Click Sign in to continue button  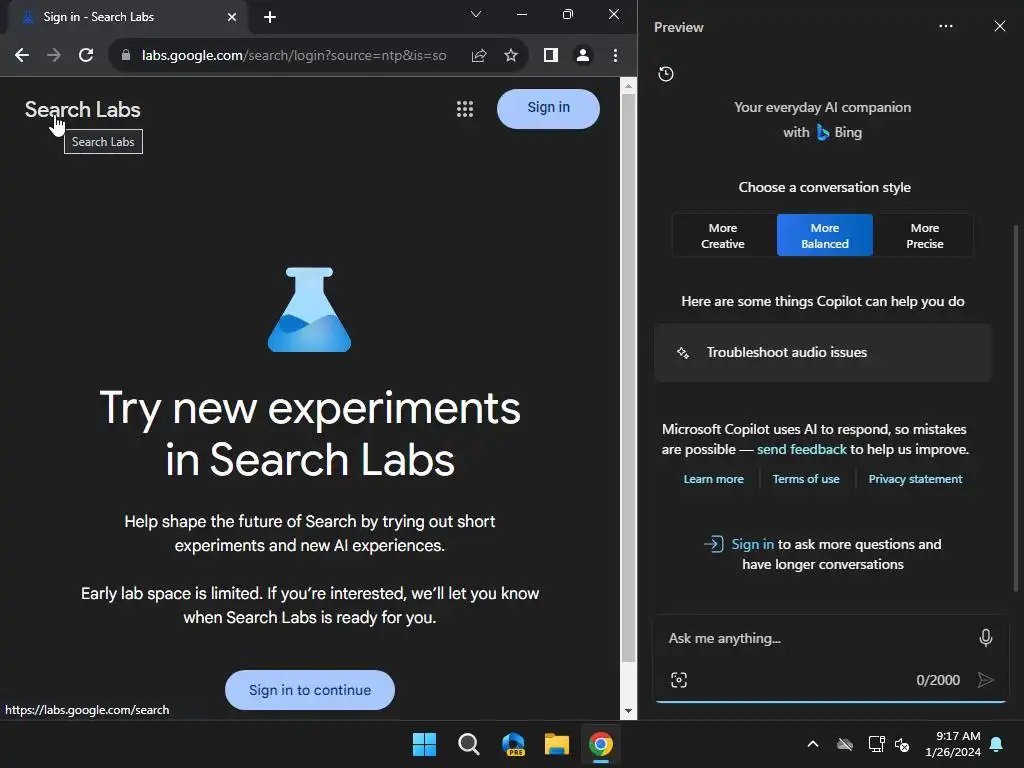coord(310,690)
